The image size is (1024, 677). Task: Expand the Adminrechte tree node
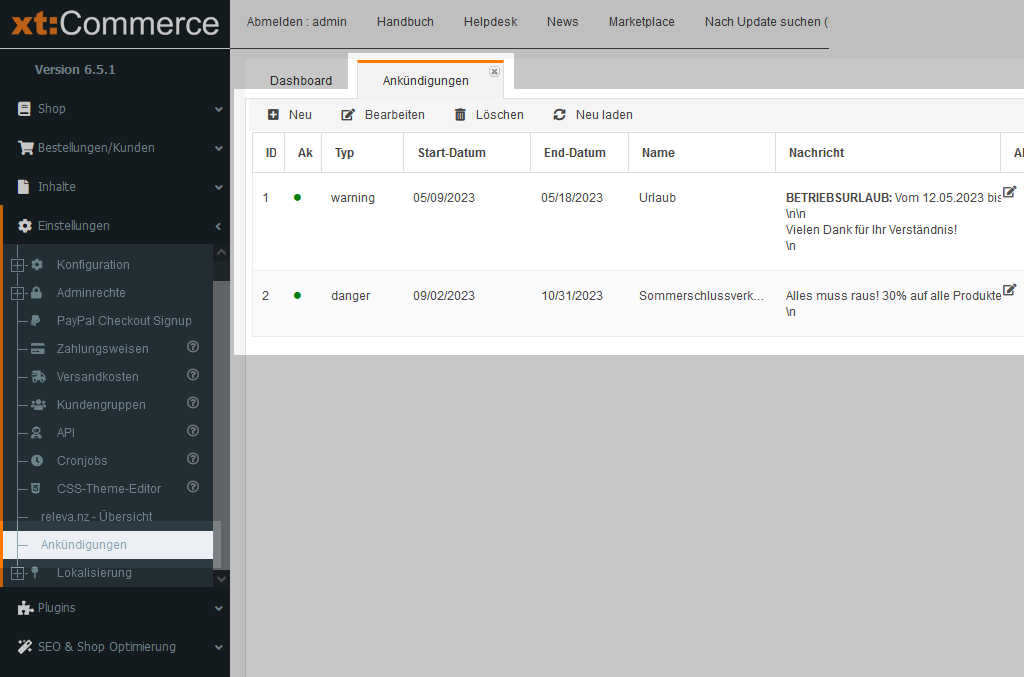point(17,293)
